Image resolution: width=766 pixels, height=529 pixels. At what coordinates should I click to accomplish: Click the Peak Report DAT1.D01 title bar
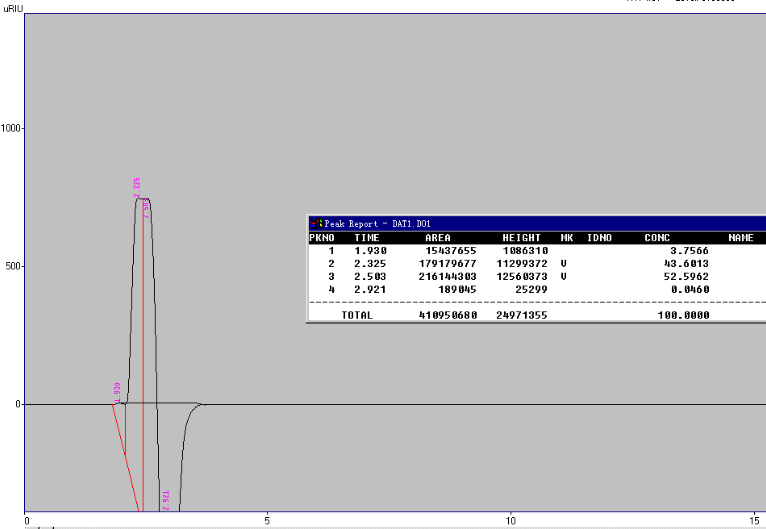point(537,224)
